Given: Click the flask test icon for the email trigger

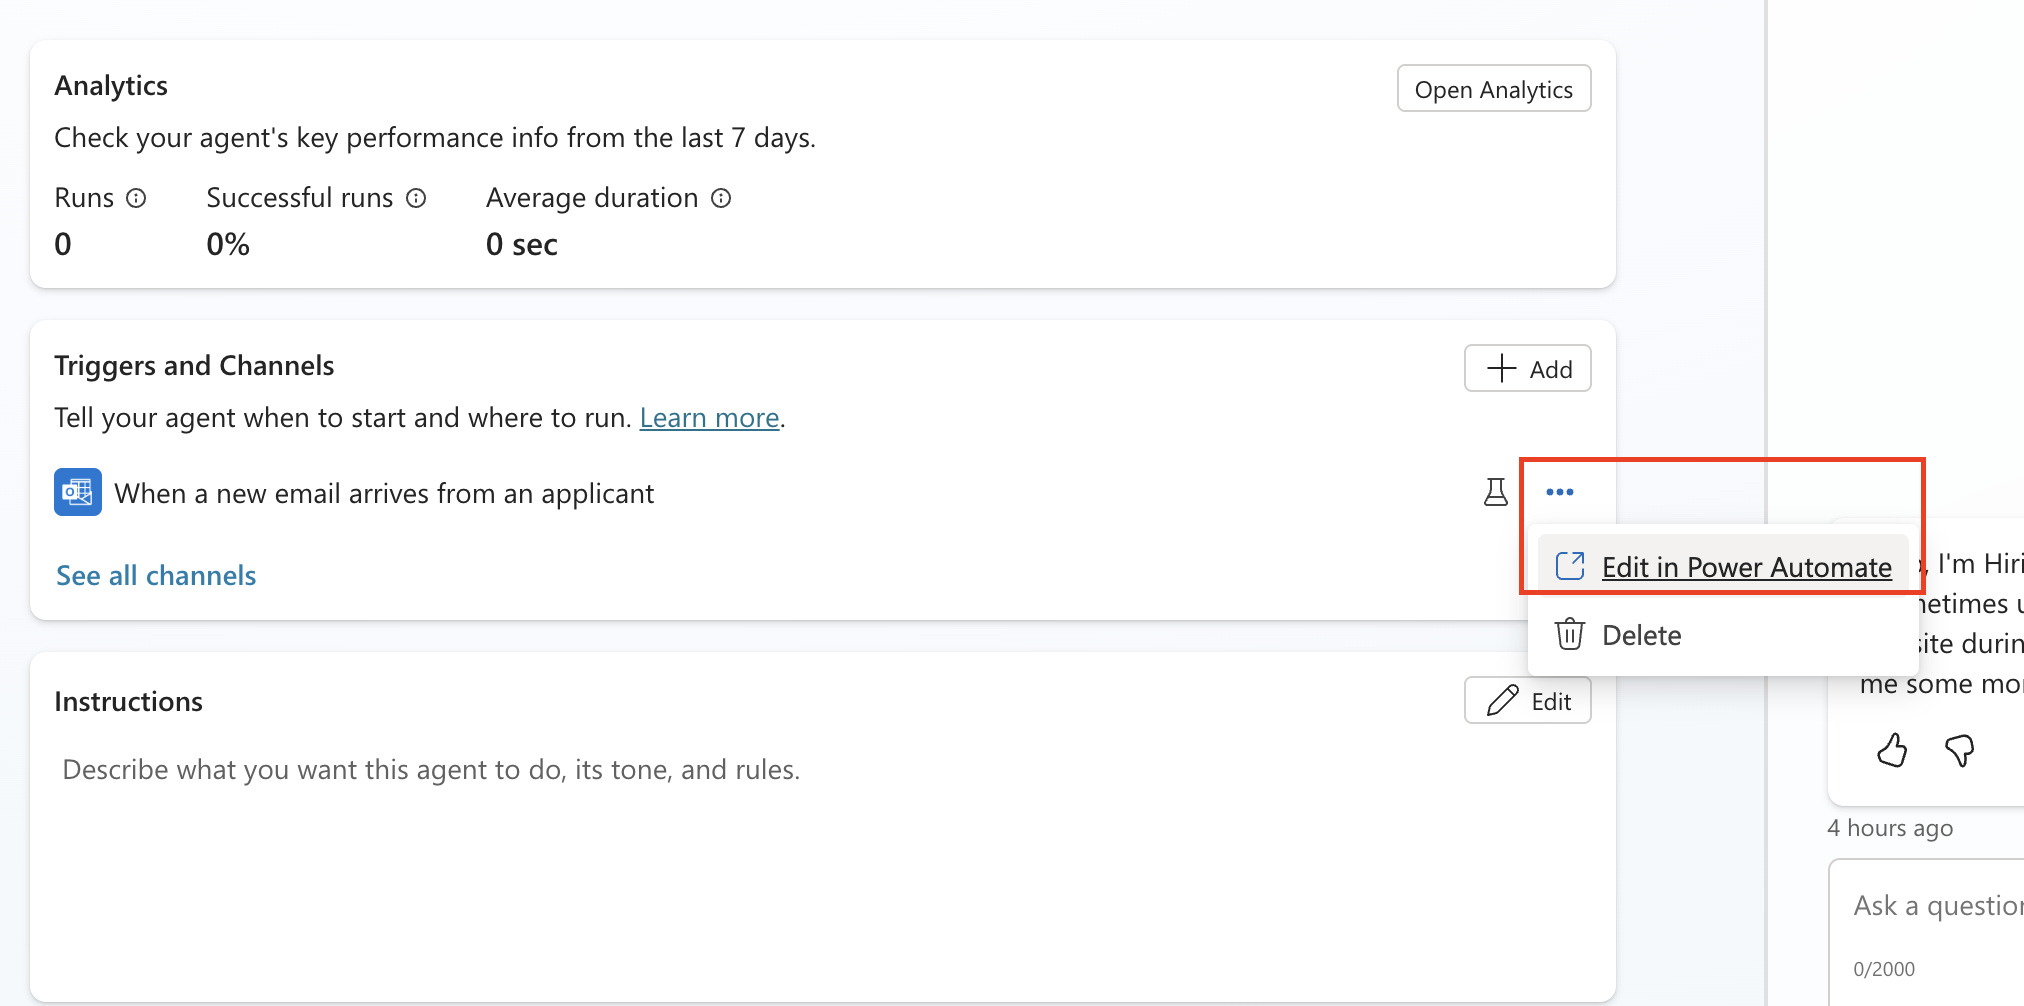Looking at the screenshot, I should pos(1495,492).
